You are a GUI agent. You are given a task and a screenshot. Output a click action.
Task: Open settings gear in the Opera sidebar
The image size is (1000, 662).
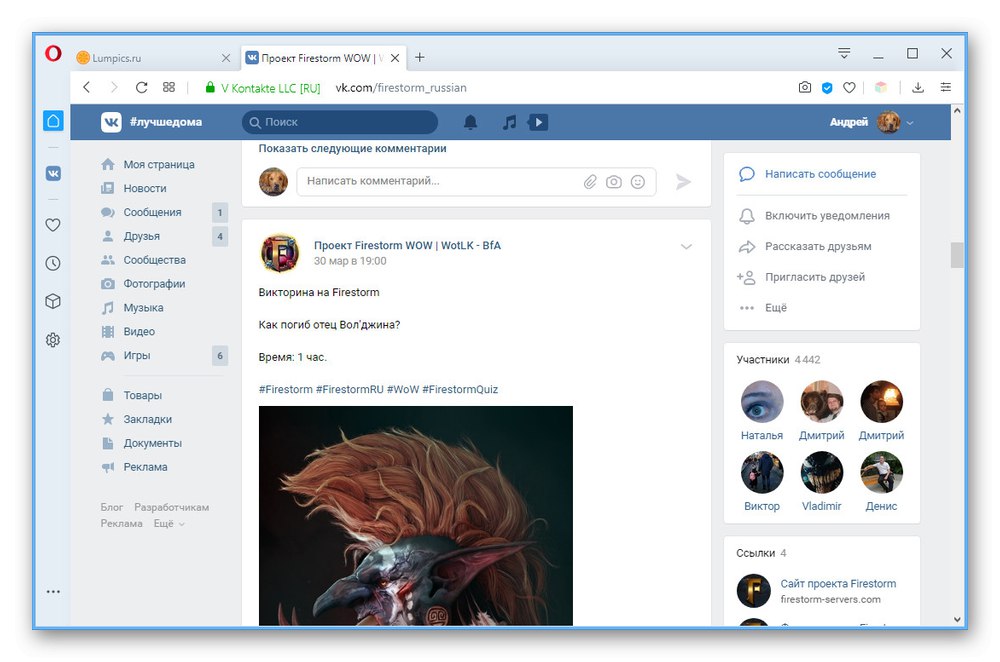tap(54, 340)
